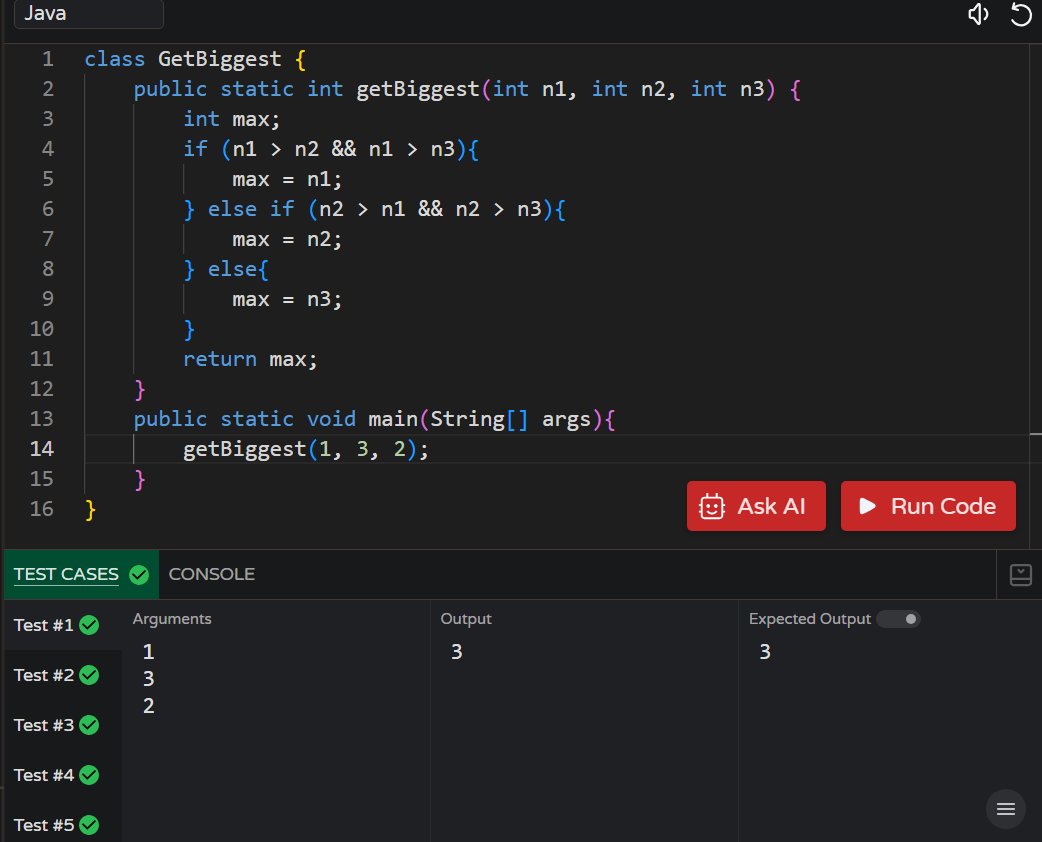The width and height of the screenshot is (1042, 842).
Task: Click the Ask AI button
Action: [x=756, y=506]
